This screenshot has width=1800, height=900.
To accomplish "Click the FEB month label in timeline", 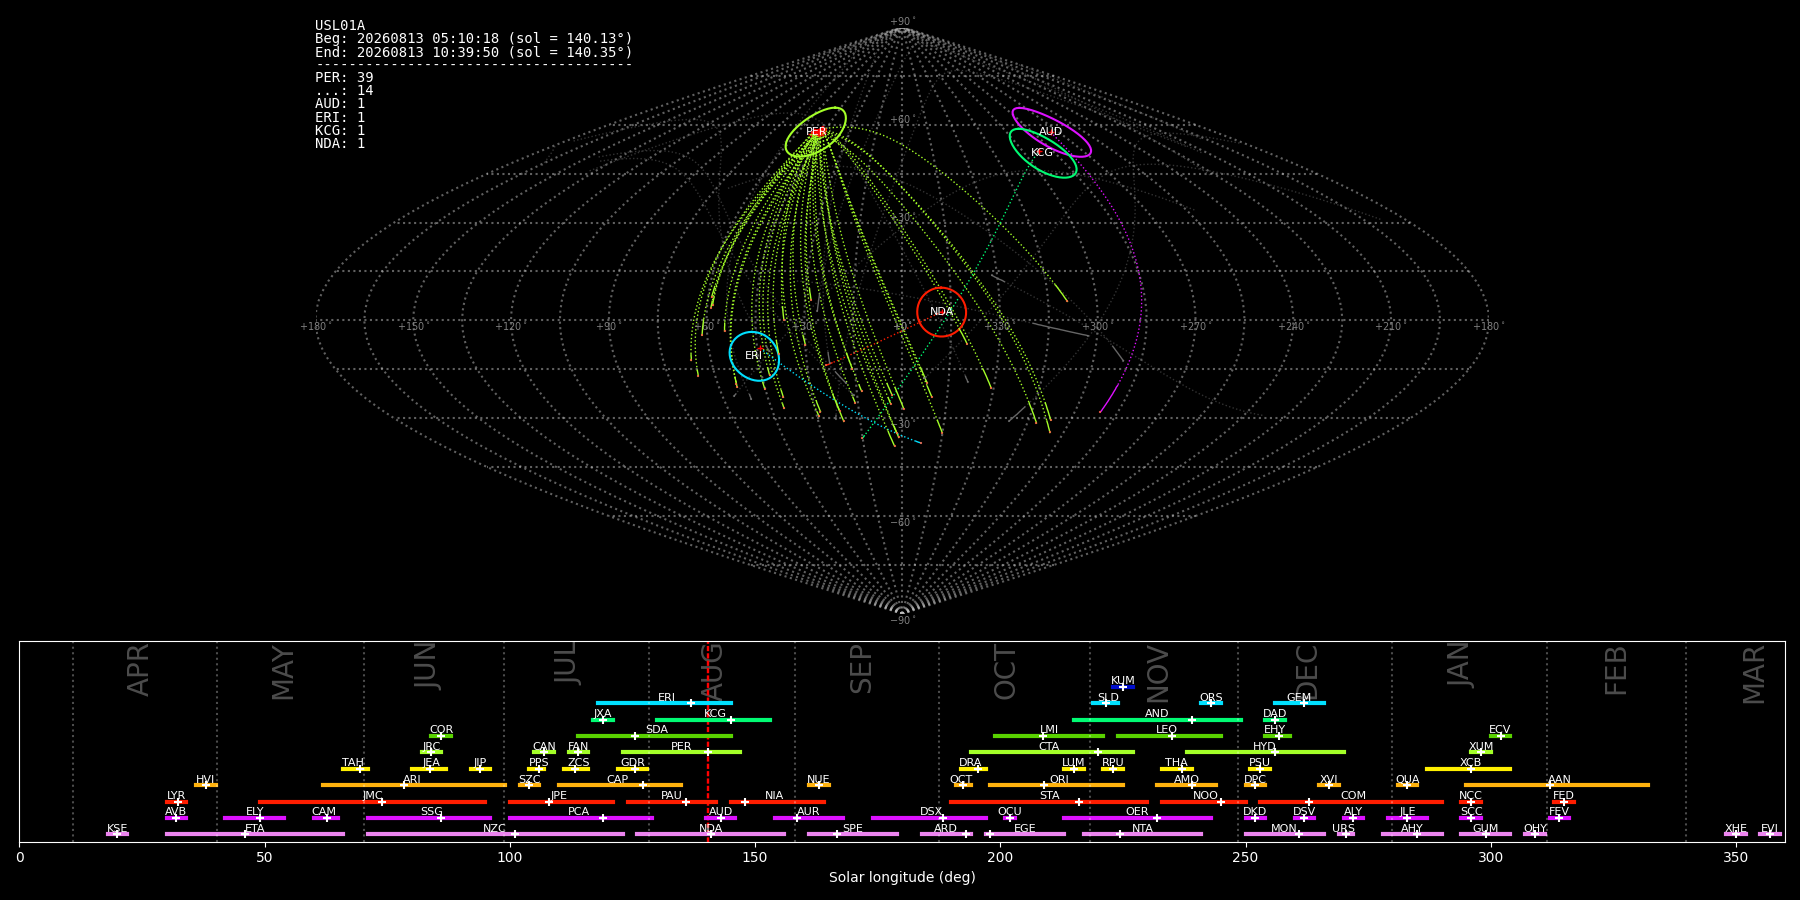I will click(1616, 670).
